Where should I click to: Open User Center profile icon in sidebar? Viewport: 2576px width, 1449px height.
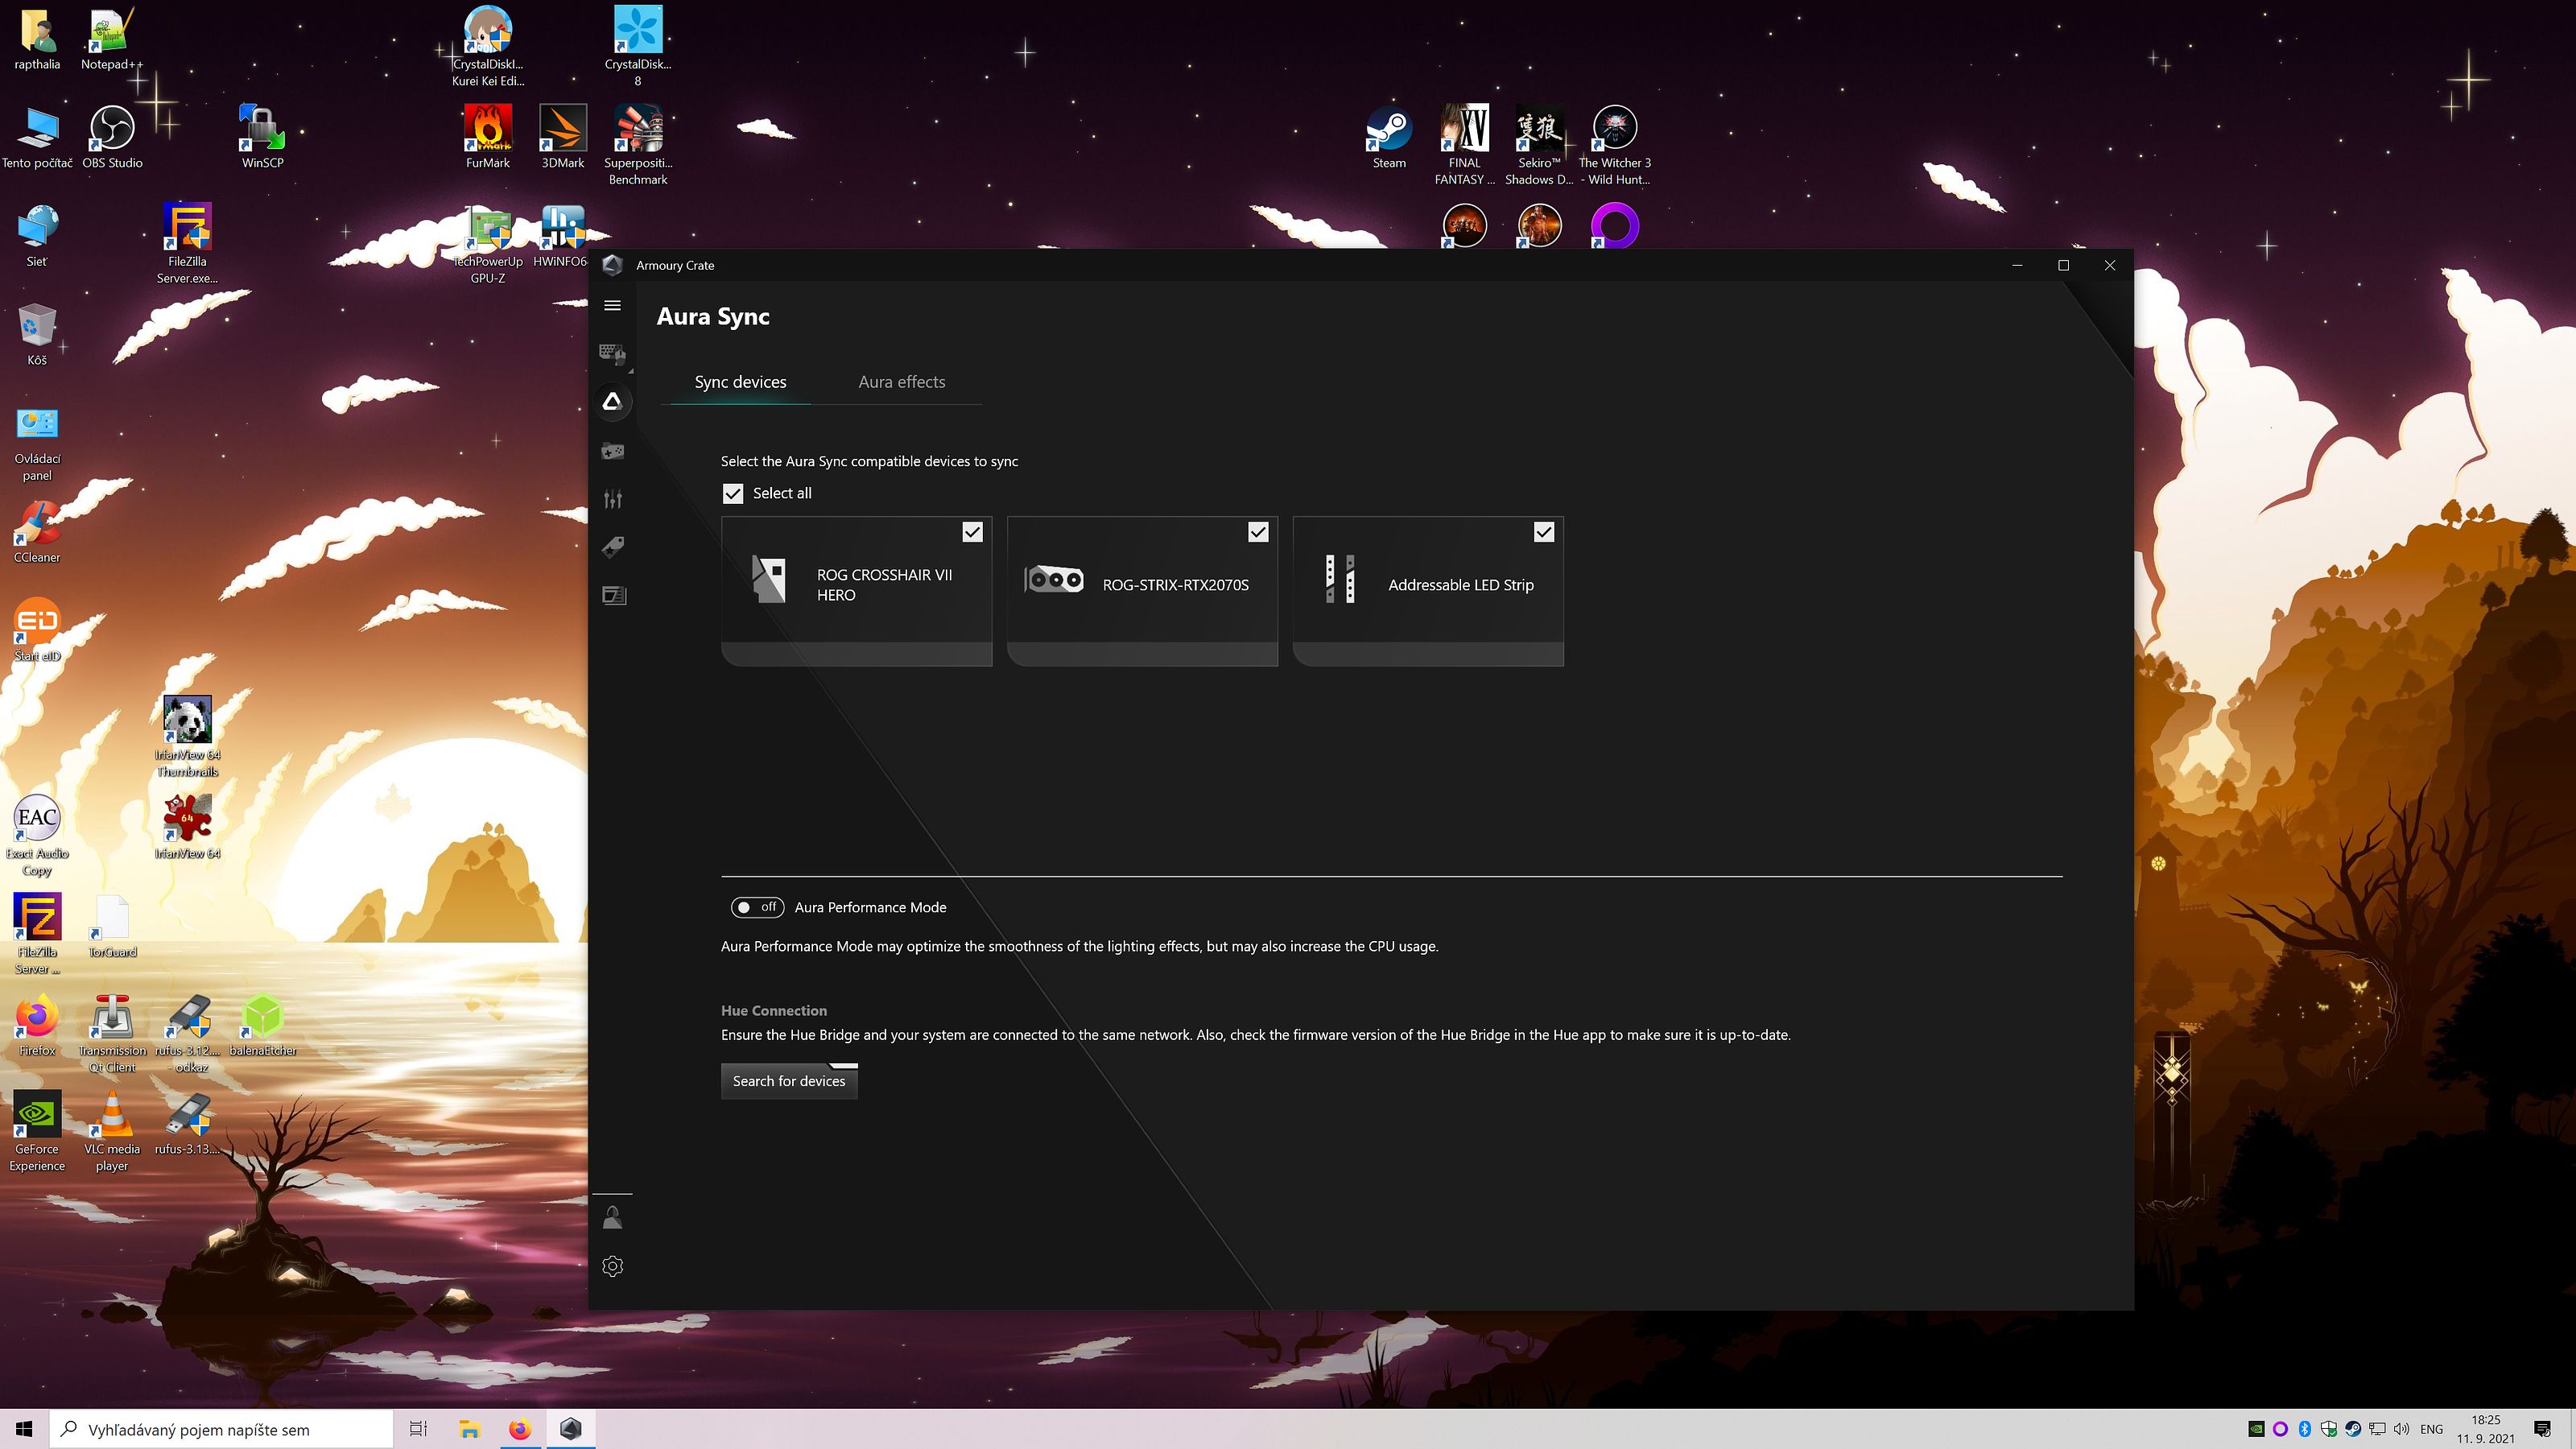click(613, 1217)
